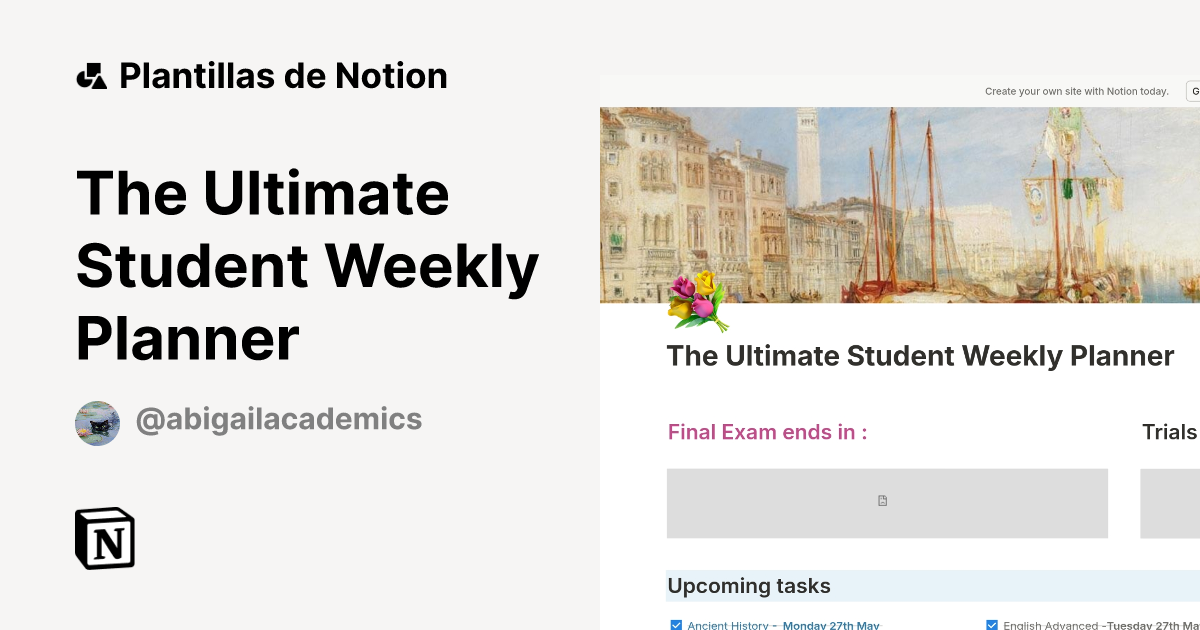
Task: Click the image placeholder icon in Final Exam block
Action: [883, 500]
